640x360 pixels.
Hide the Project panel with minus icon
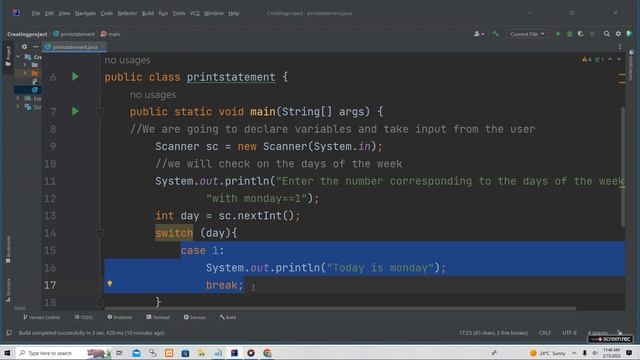36,47
